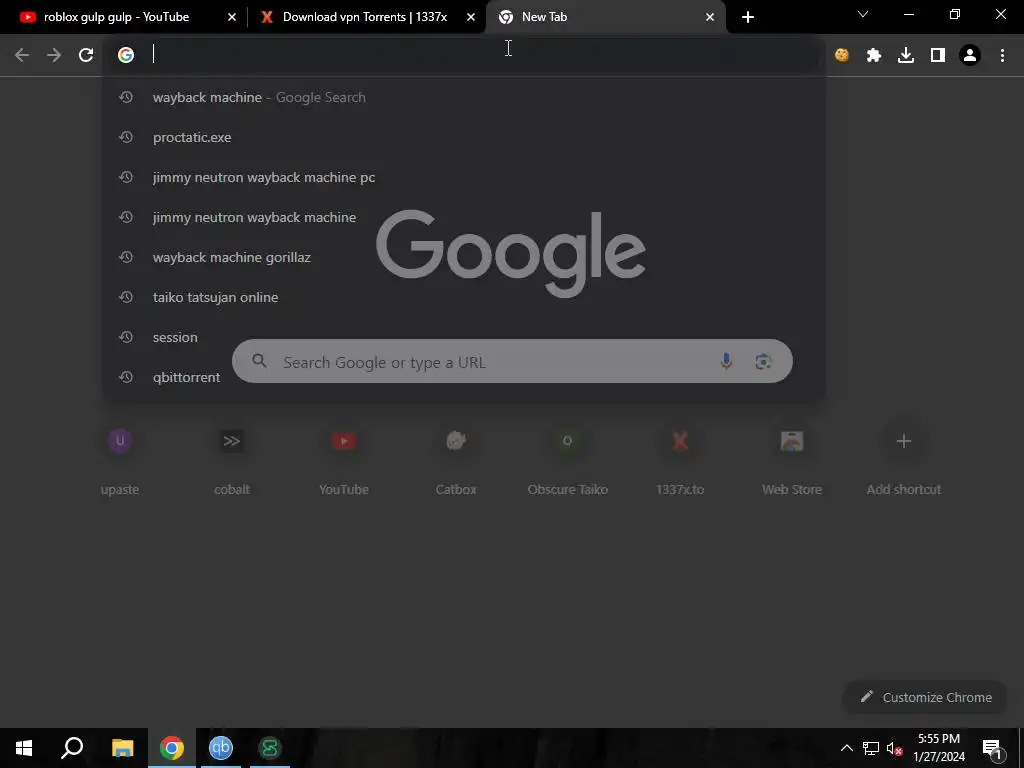Image resolution: width=1024 pixels, height=768 pixels.
Task: Click the browser back arrow
Action: point(22,55)
